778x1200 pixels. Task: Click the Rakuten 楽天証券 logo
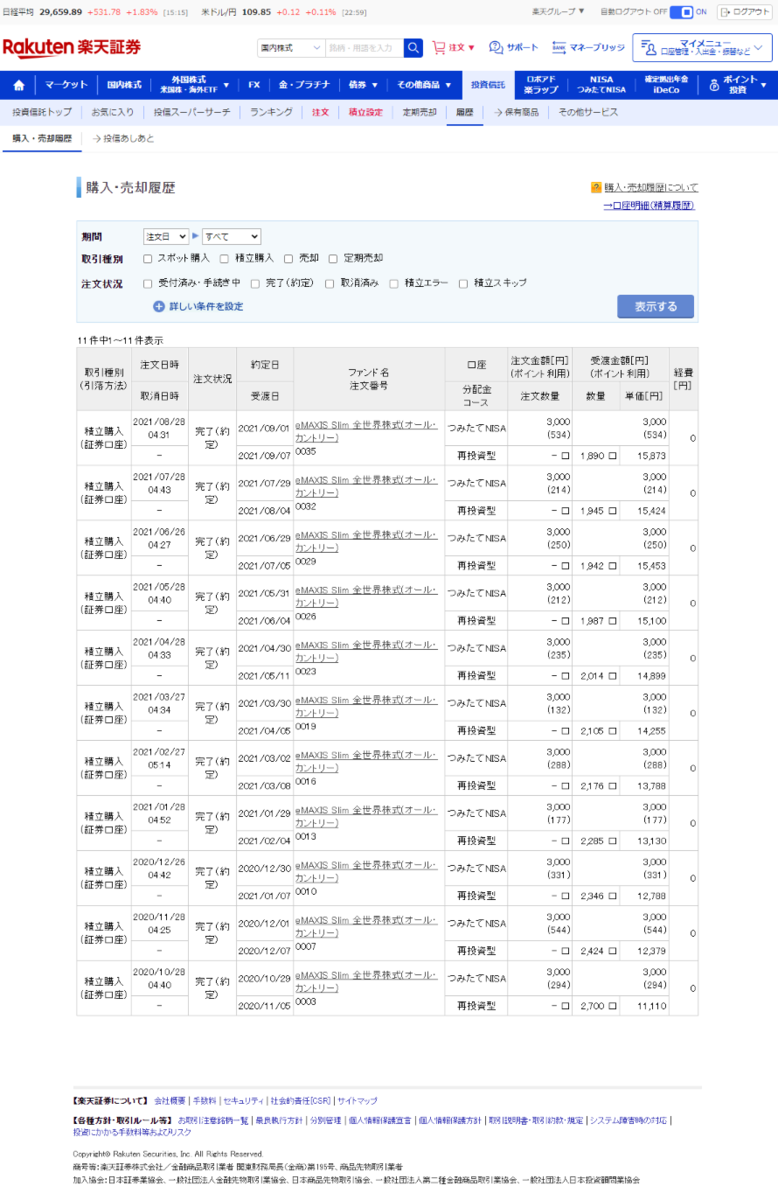click(72, 48)
